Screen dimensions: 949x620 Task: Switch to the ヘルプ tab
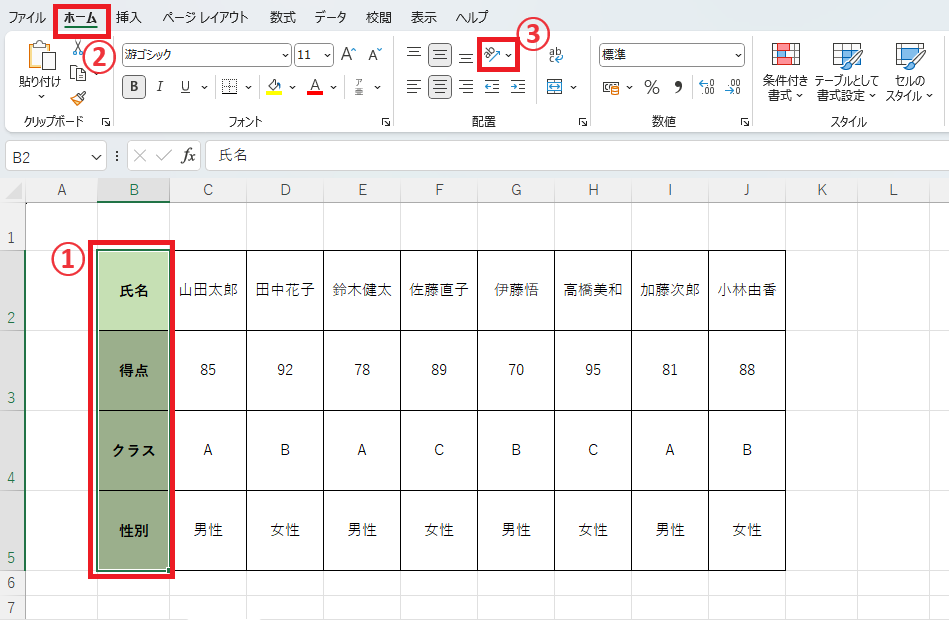coord(472,18)
